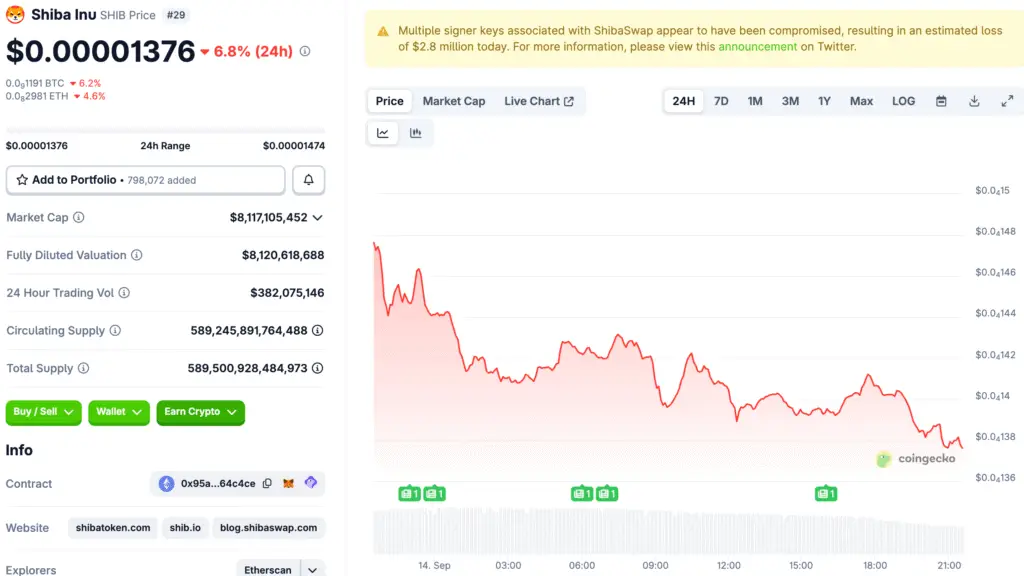The width and height of the screenshot is (1024, 576).
Task: Click the download chart data icon
Action: [x=974, y=101]
